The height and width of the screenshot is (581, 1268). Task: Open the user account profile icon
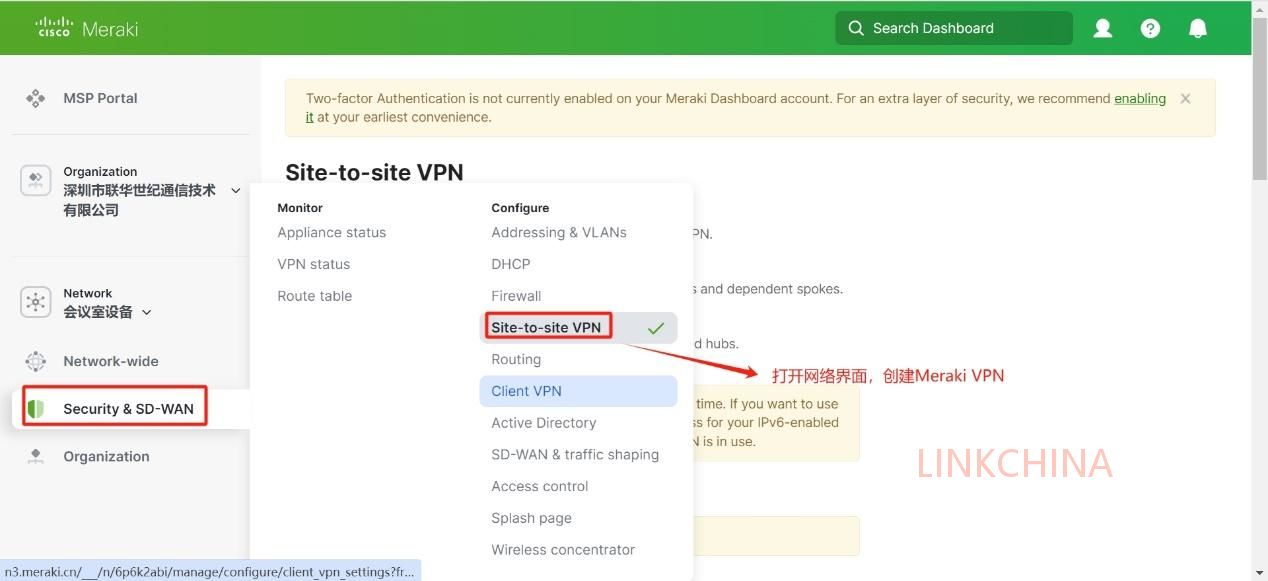click(1103, 28)
